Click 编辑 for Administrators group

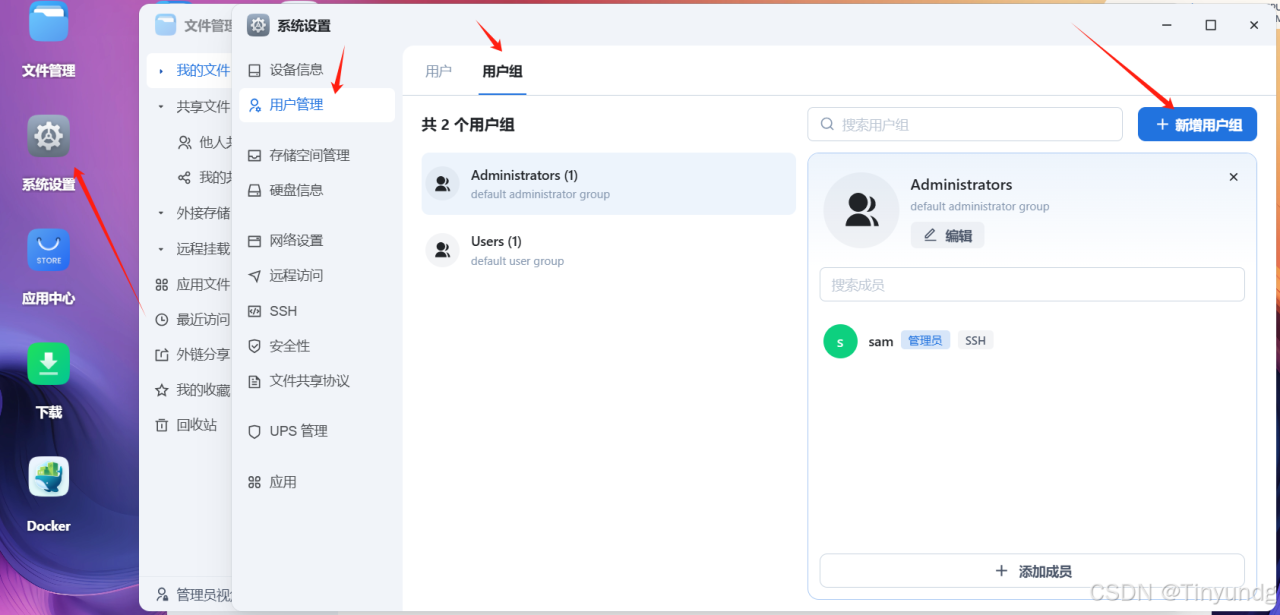point(947,235)
